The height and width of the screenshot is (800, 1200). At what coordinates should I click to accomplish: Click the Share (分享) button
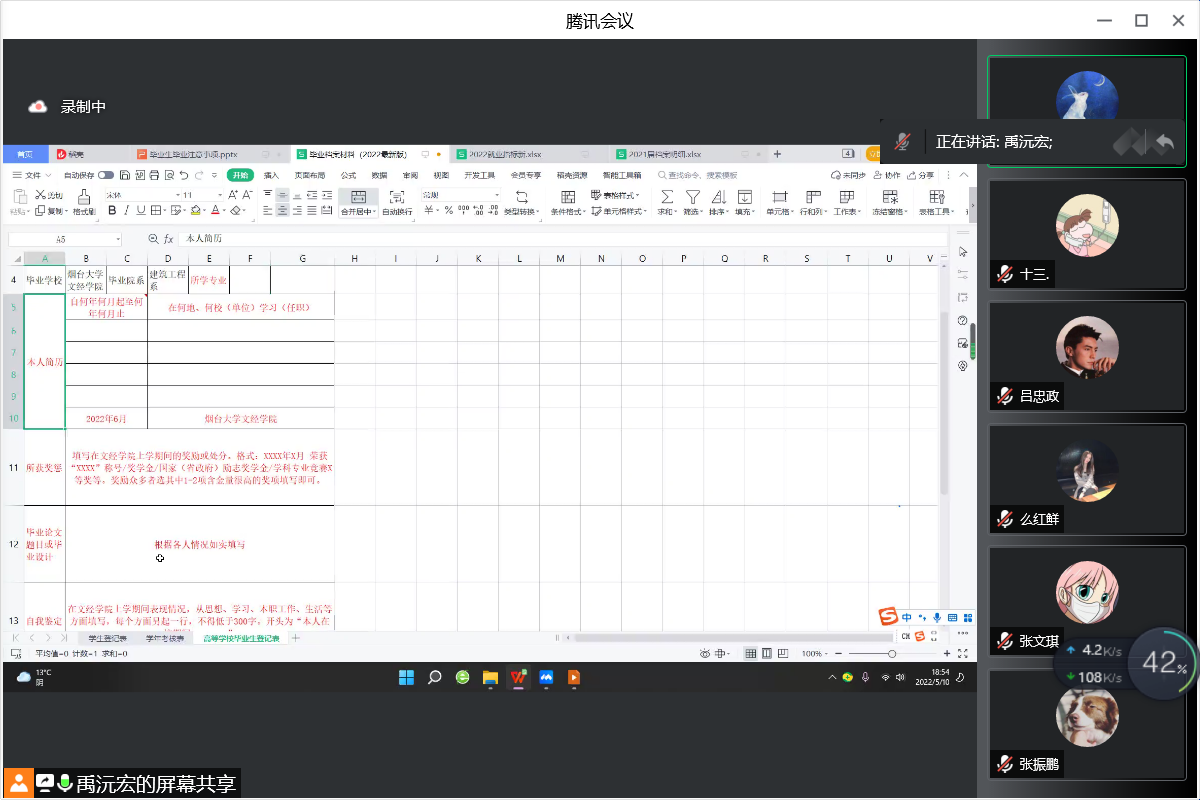pyautogui.click(x=921, y=175)
